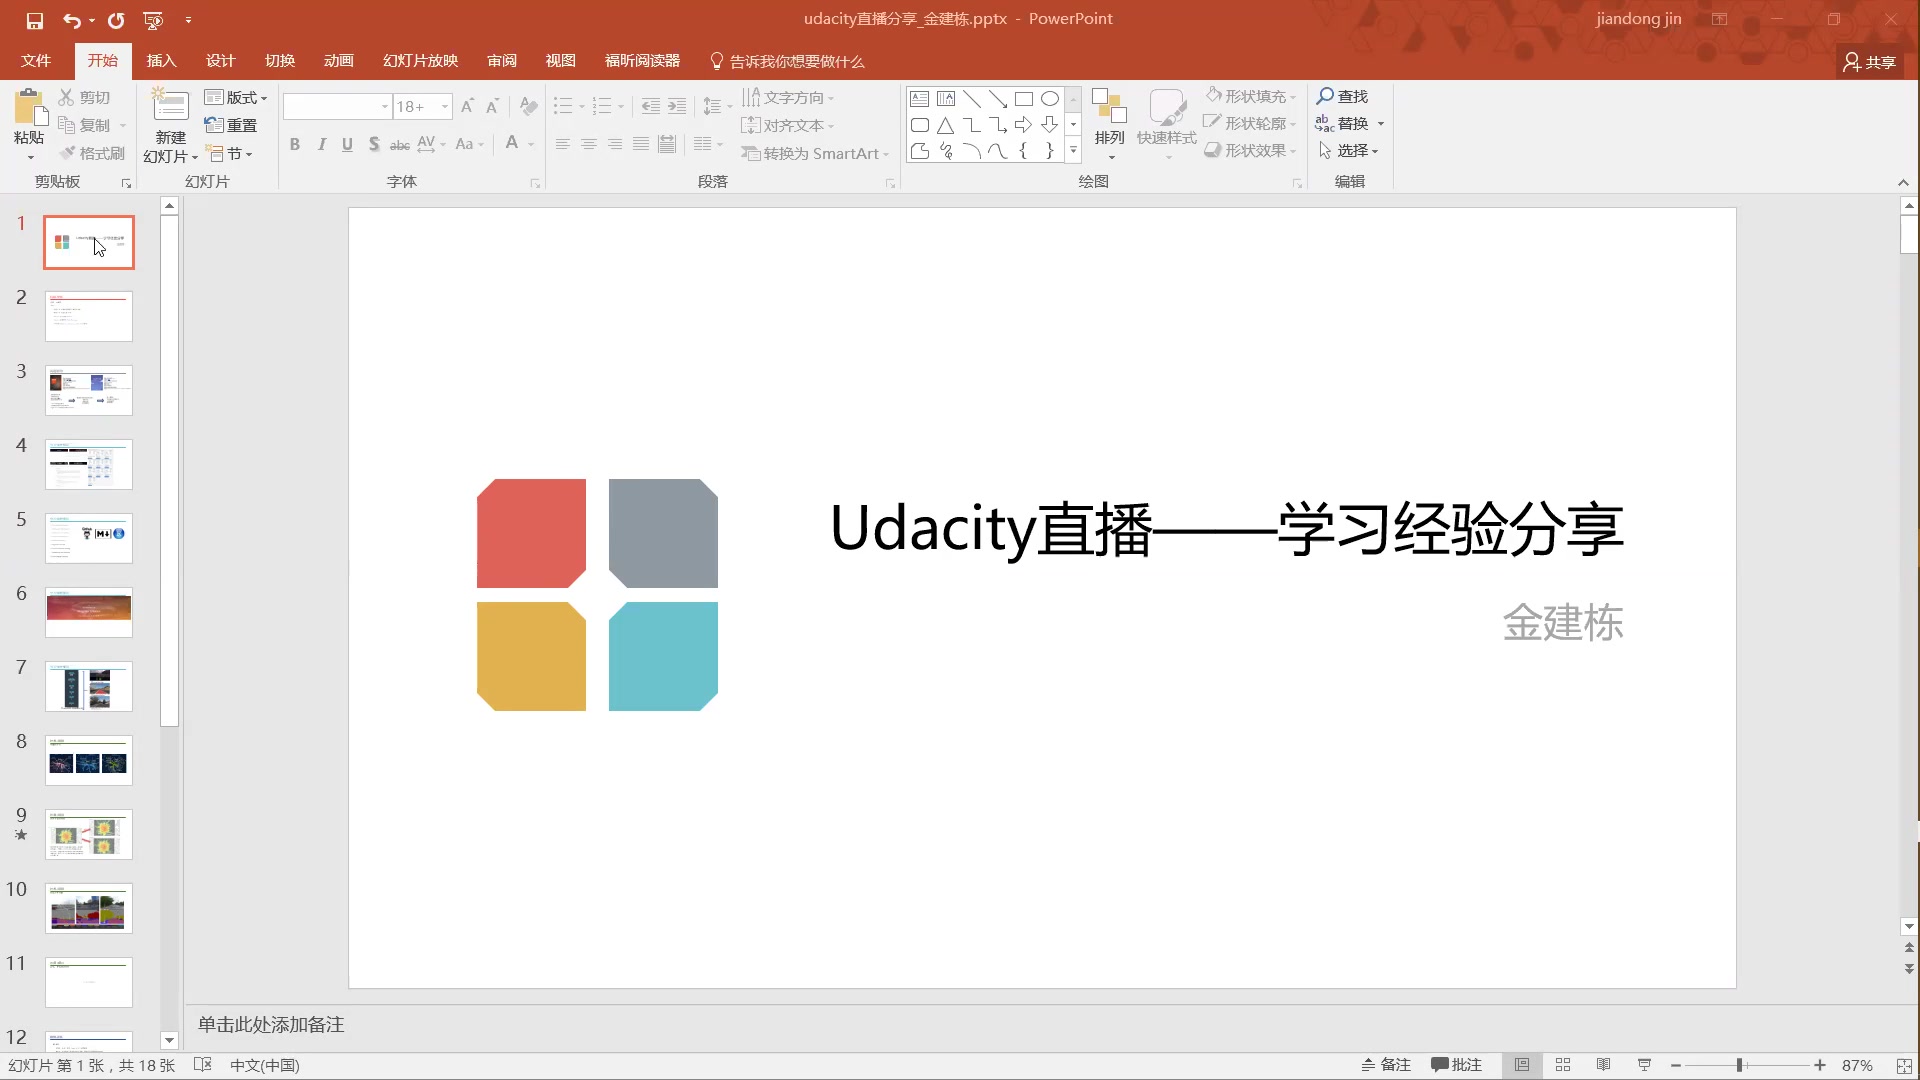The width and height of the screenshot is (1920, 1080).
Task: Select slide 6 thumbnail
Action: (89, 612)
